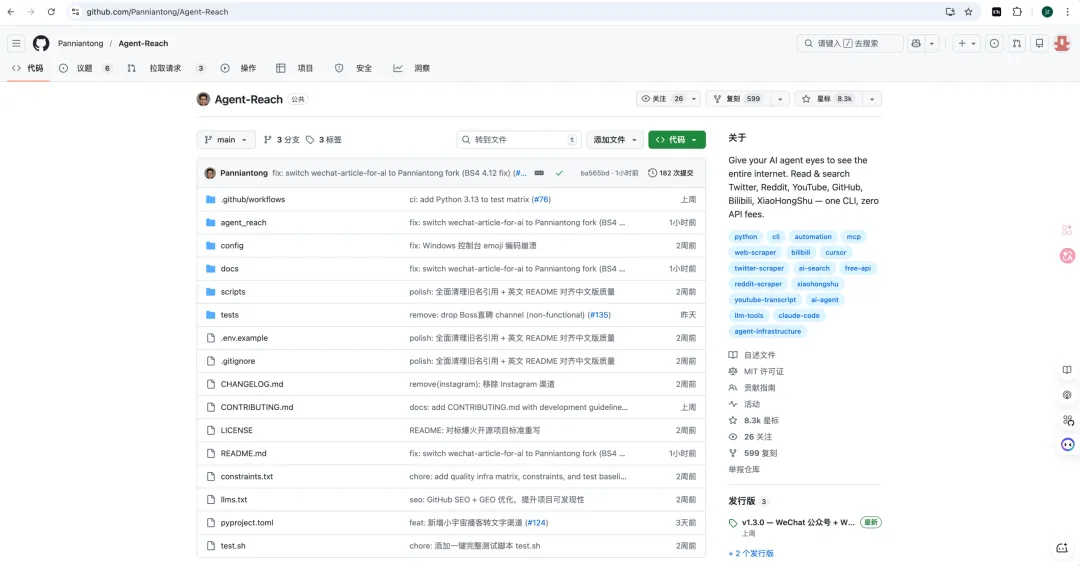Open the #135 pull request link
This screenshot has width=1080, height=566.
(x=599, y=315)
